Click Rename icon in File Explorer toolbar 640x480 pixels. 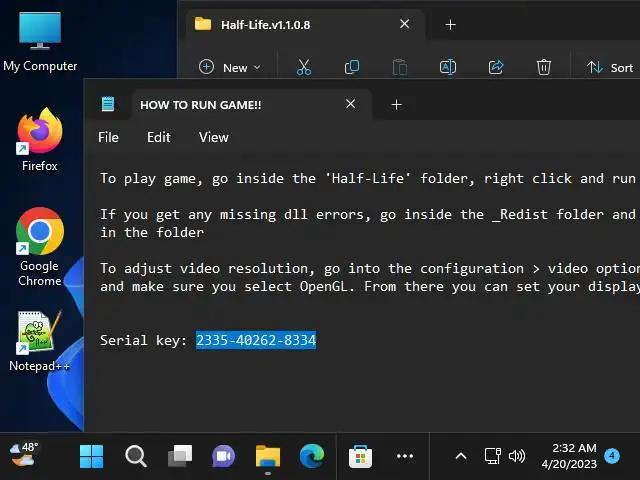(x=448, y=67)
